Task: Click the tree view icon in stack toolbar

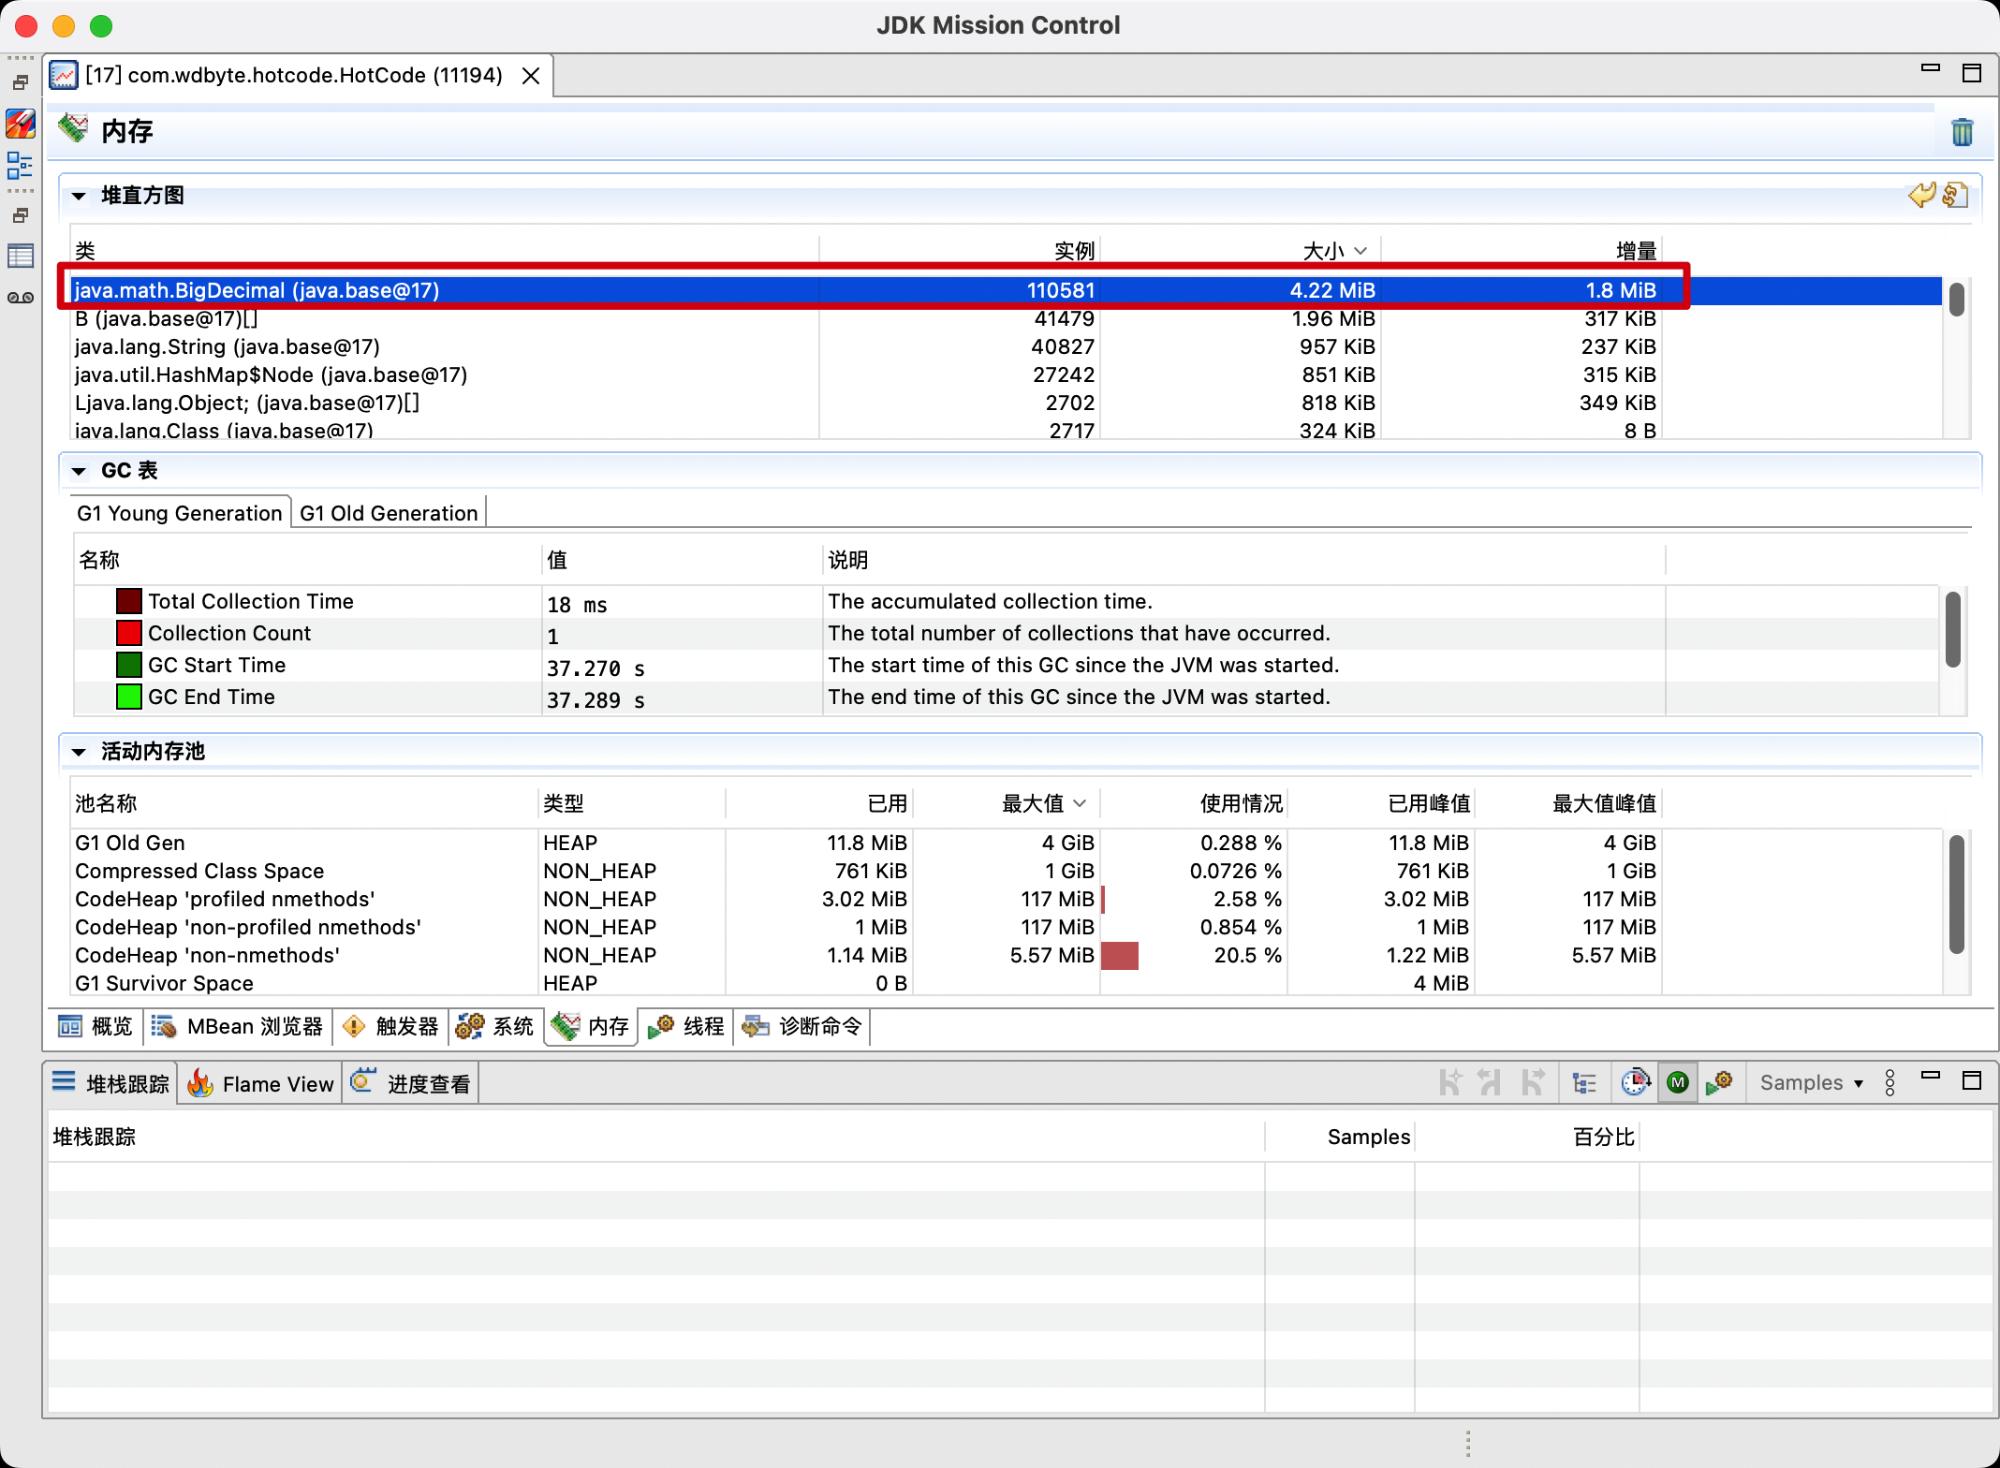Action: pos(1584,1083)
